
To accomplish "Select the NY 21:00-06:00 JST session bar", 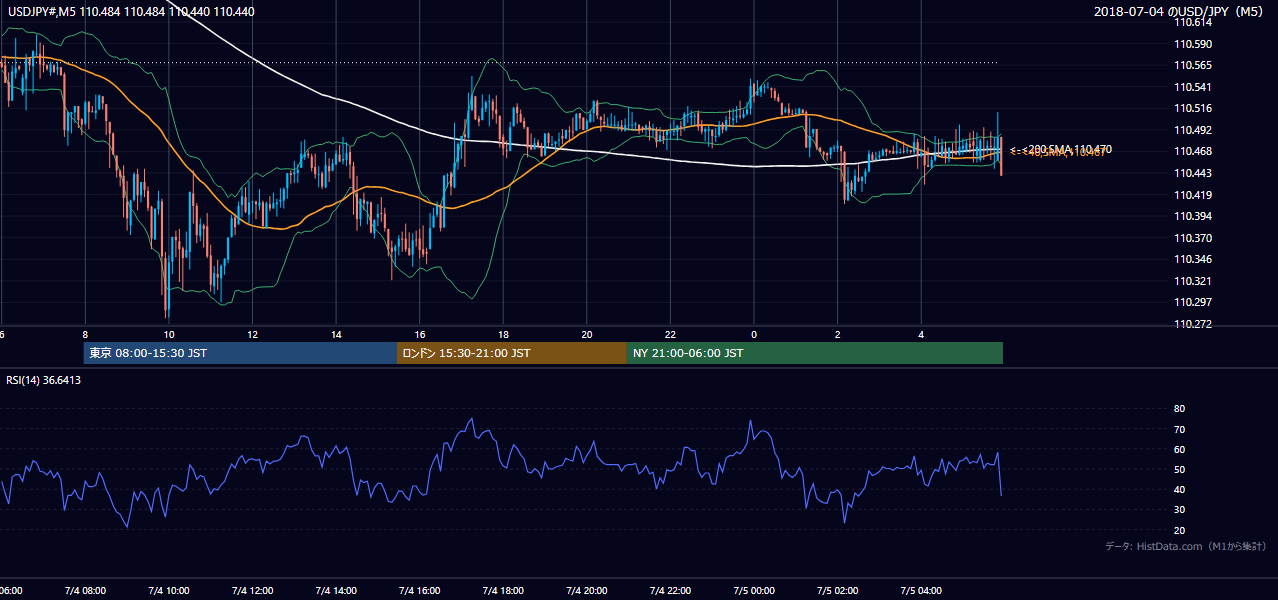I will tap(815, 353).
